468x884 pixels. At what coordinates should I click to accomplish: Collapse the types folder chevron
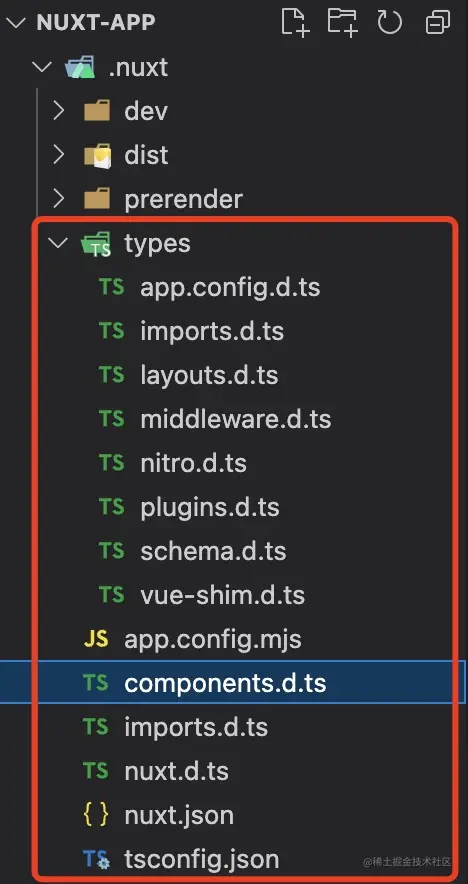[x=58, y=243]
